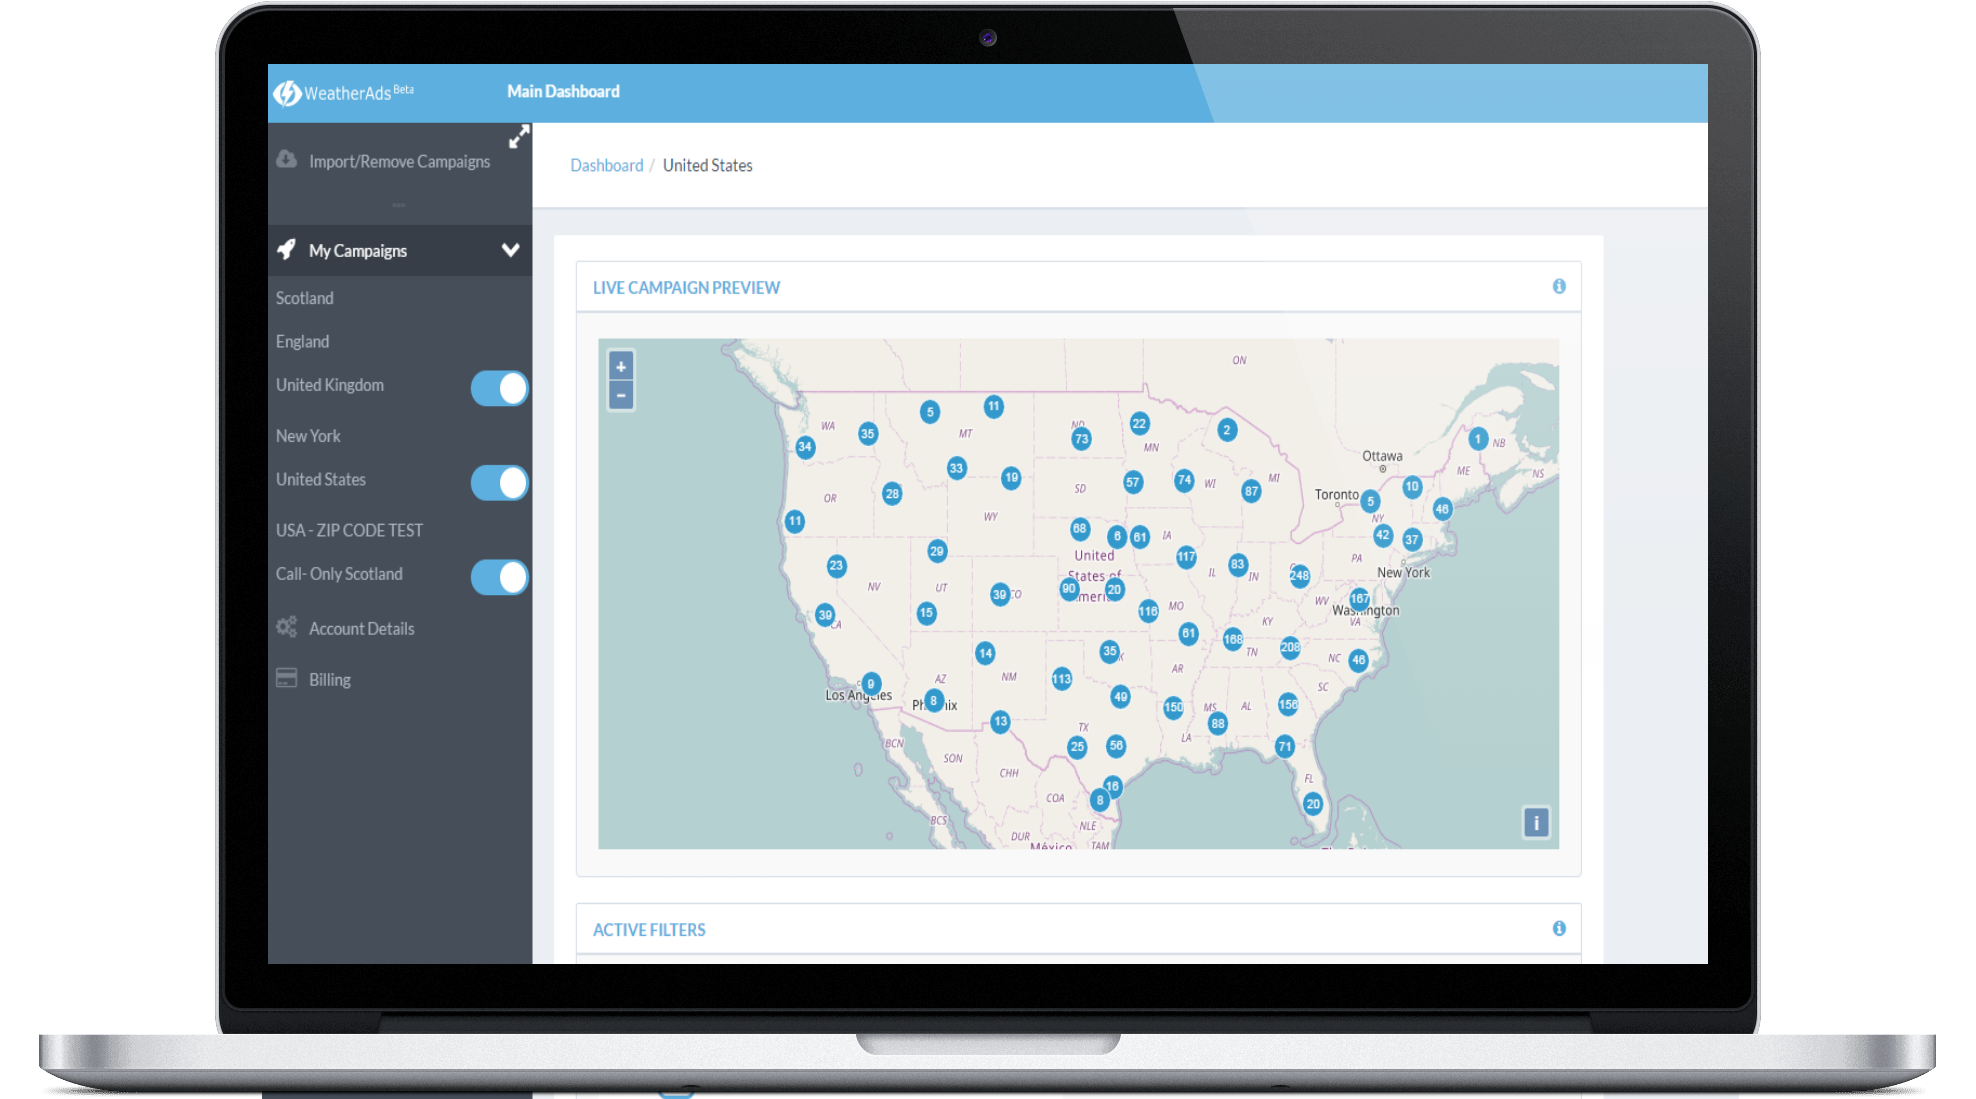This screenshot has width=1976, height=1099.
Task: Click the Import/Remove Campaigns cloud icon
Action: (x=287, y=160)
